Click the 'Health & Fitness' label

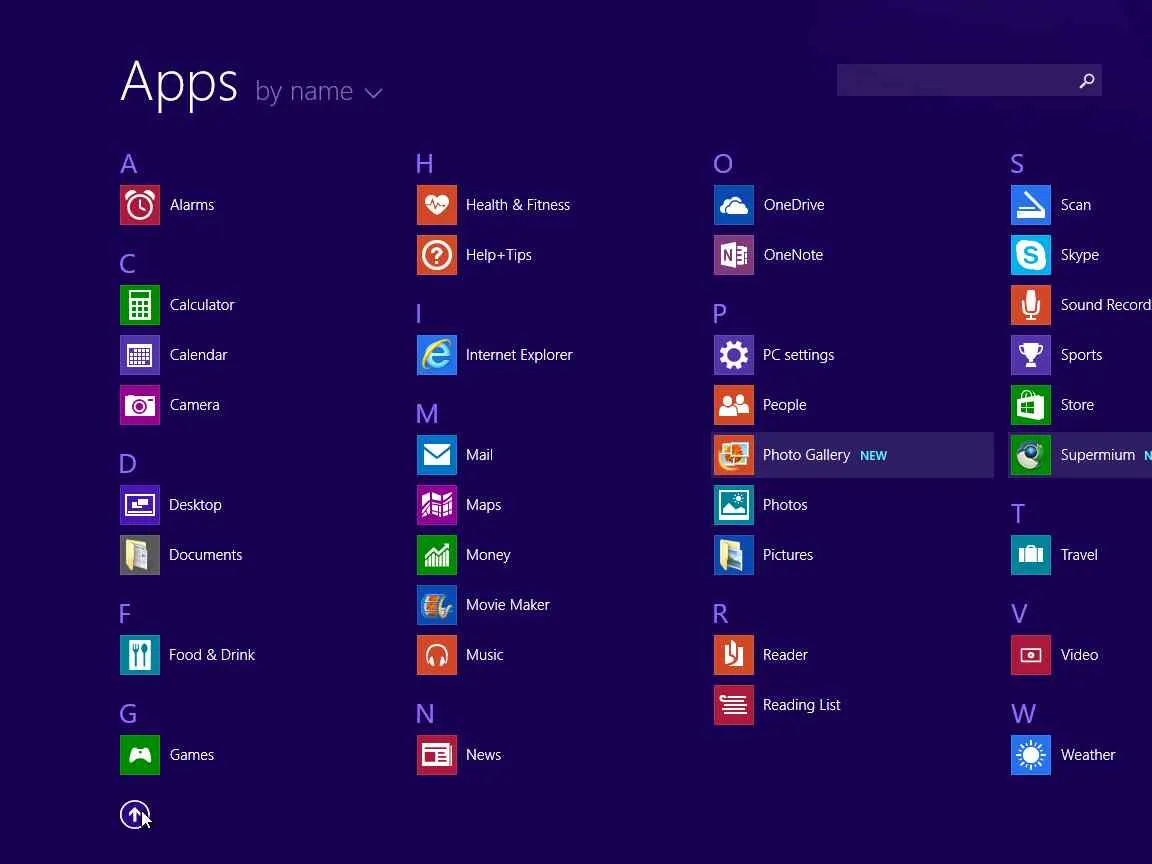point(517,205)
